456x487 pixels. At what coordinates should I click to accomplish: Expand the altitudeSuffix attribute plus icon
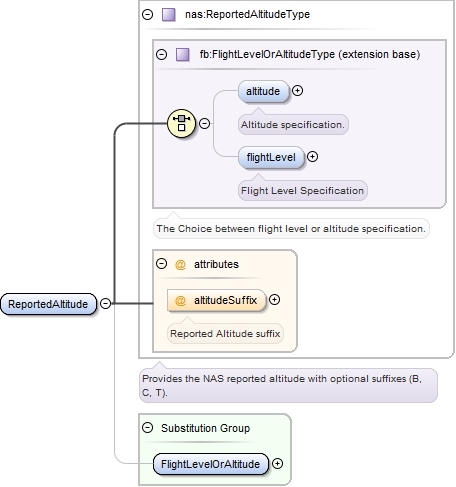pos(274,300)
